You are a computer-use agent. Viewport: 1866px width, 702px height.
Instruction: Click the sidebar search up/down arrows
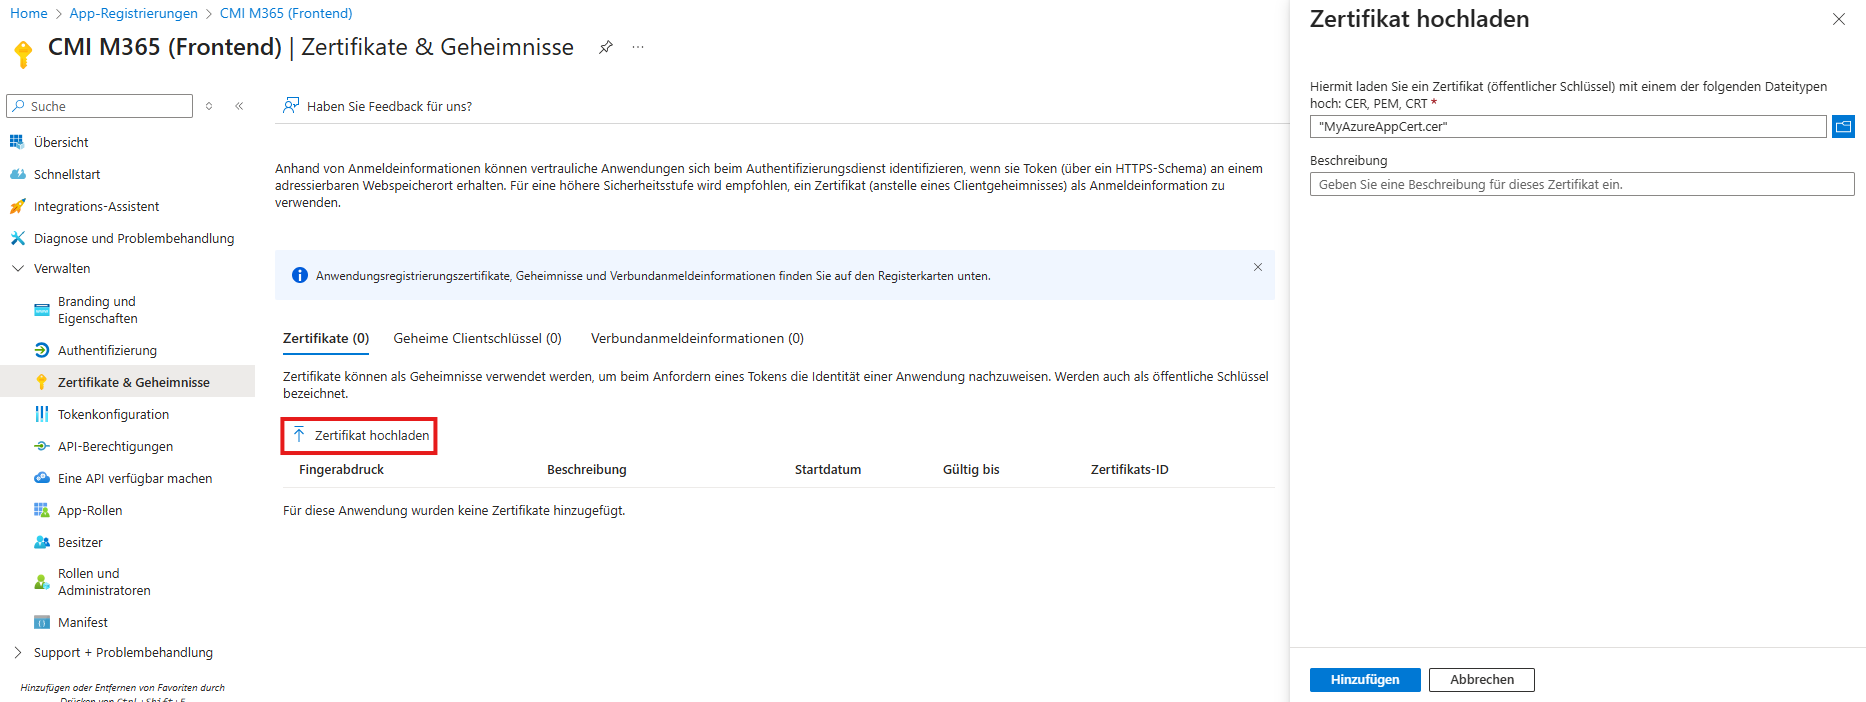(209, 106)
